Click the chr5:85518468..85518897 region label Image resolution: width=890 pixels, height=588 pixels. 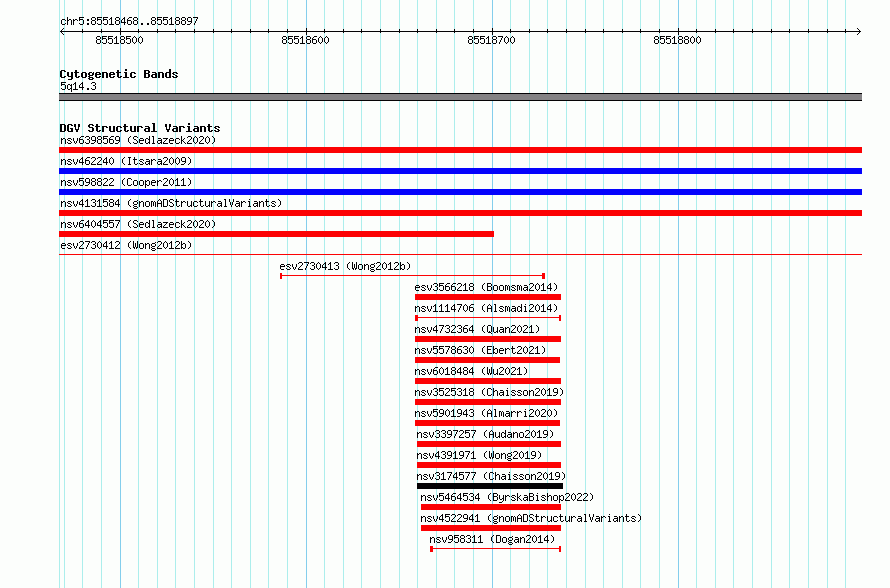pyautogui.click(x=129, y=22)
